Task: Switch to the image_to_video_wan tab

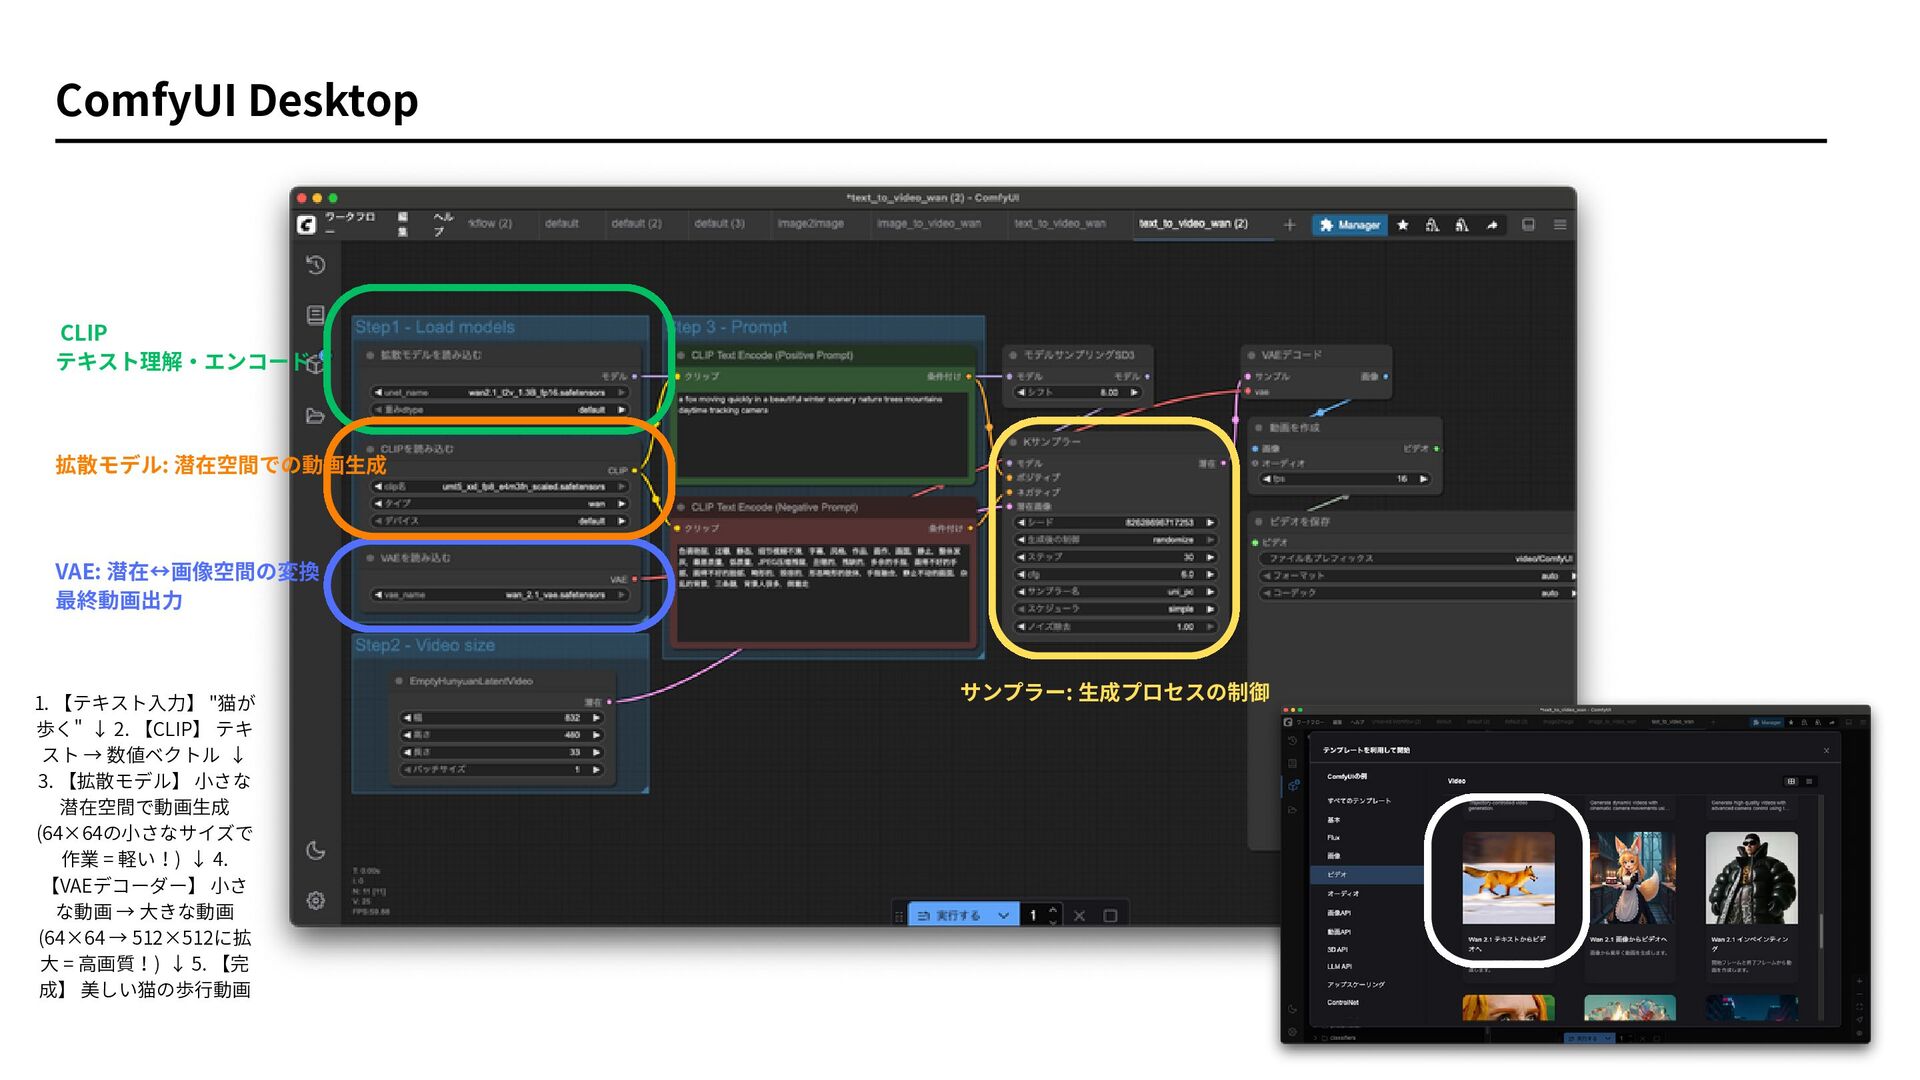Action: (x=929, y=224)
